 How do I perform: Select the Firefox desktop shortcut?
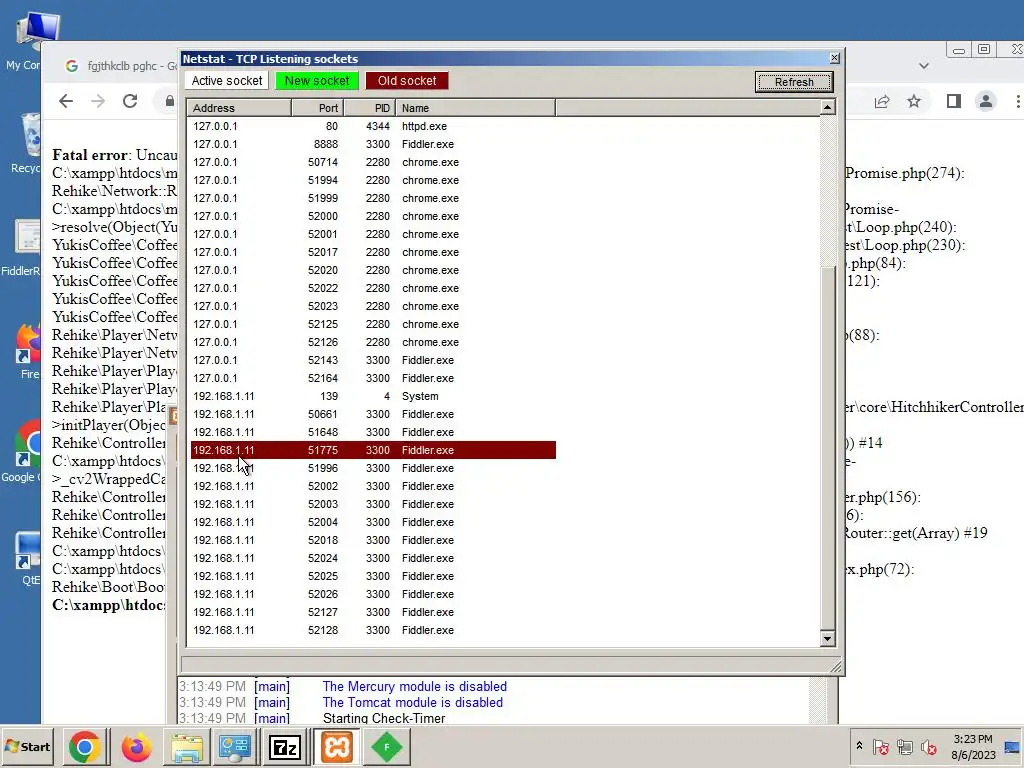(28, 351)
